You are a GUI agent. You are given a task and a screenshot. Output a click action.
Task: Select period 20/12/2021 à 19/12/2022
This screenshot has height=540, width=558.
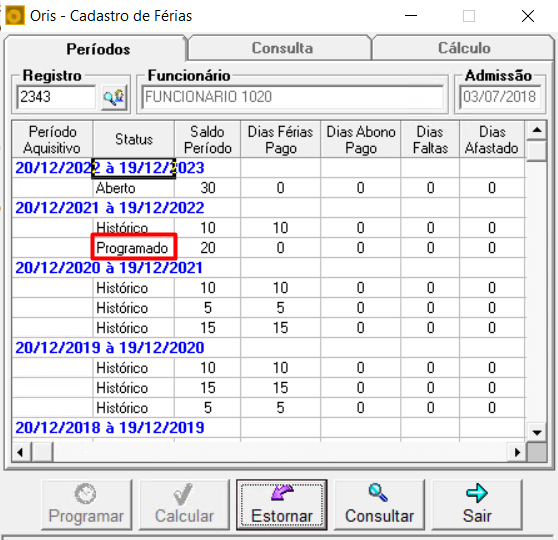tap(110, 208)
